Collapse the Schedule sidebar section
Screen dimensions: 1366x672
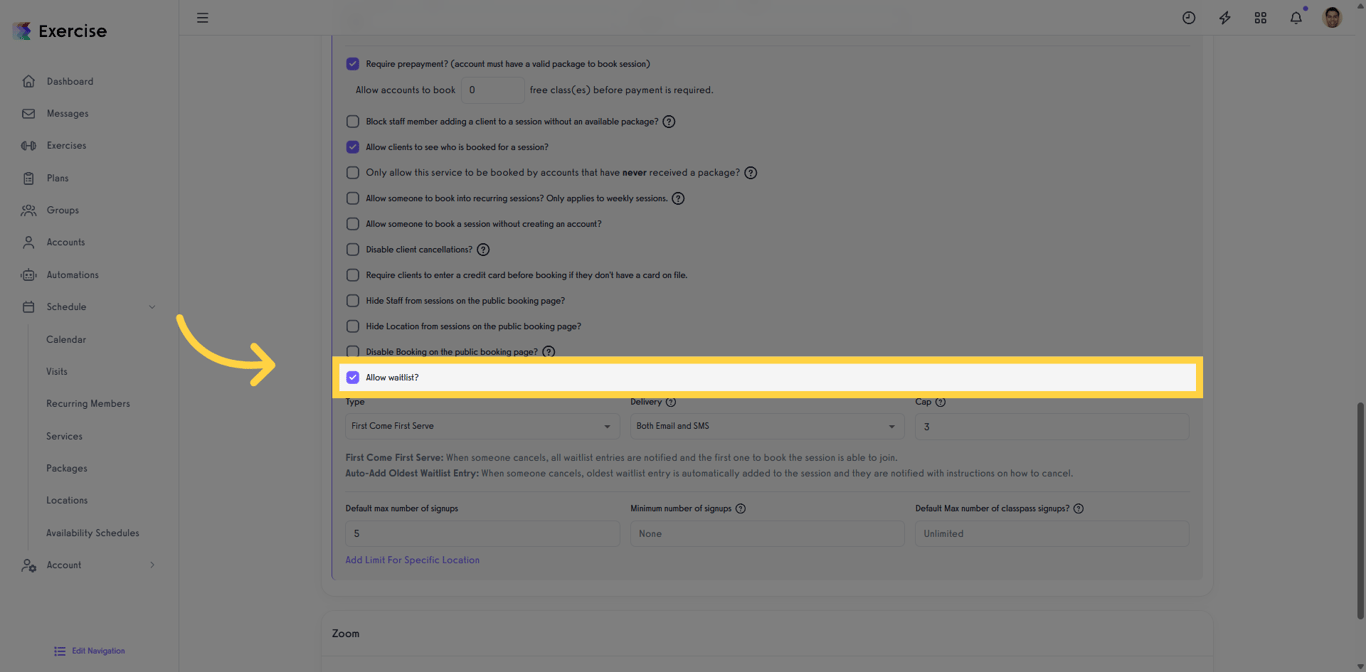pos(152,307)
